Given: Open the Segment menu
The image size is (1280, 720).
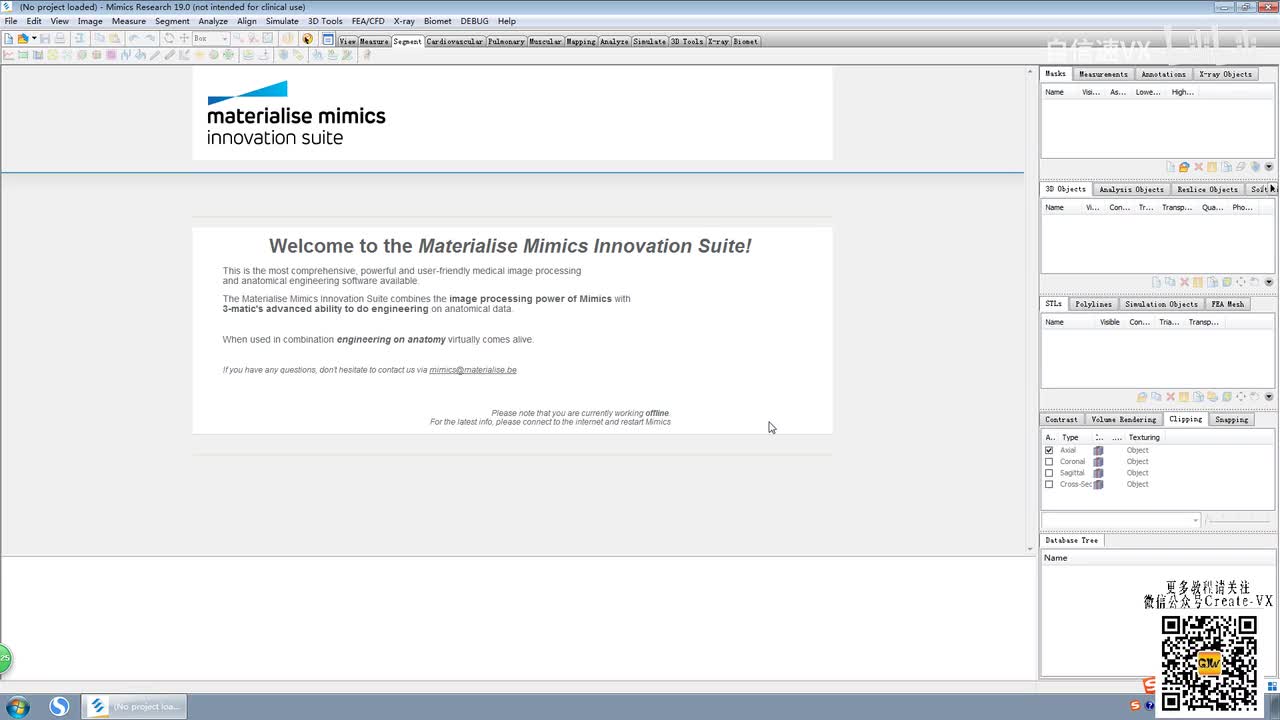Looking at the screenshot, I should click(172, 21).
